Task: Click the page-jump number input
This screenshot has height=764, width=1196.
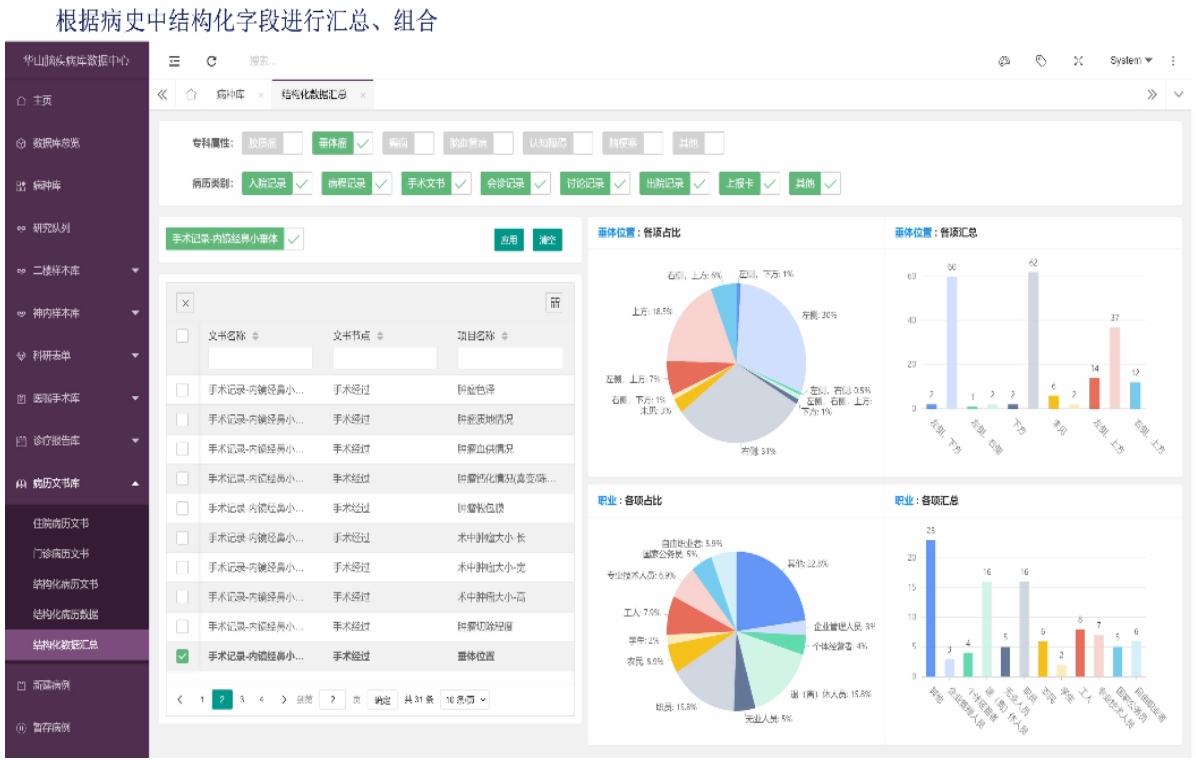Action: coord(333,700)
